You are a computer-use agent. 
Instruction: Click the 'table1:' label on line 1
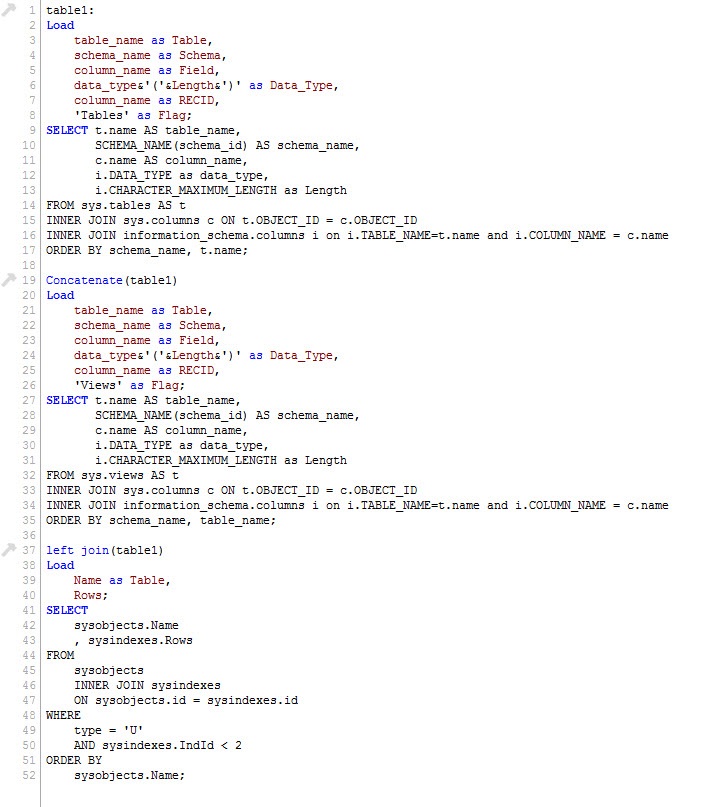(x=70, y=10)
